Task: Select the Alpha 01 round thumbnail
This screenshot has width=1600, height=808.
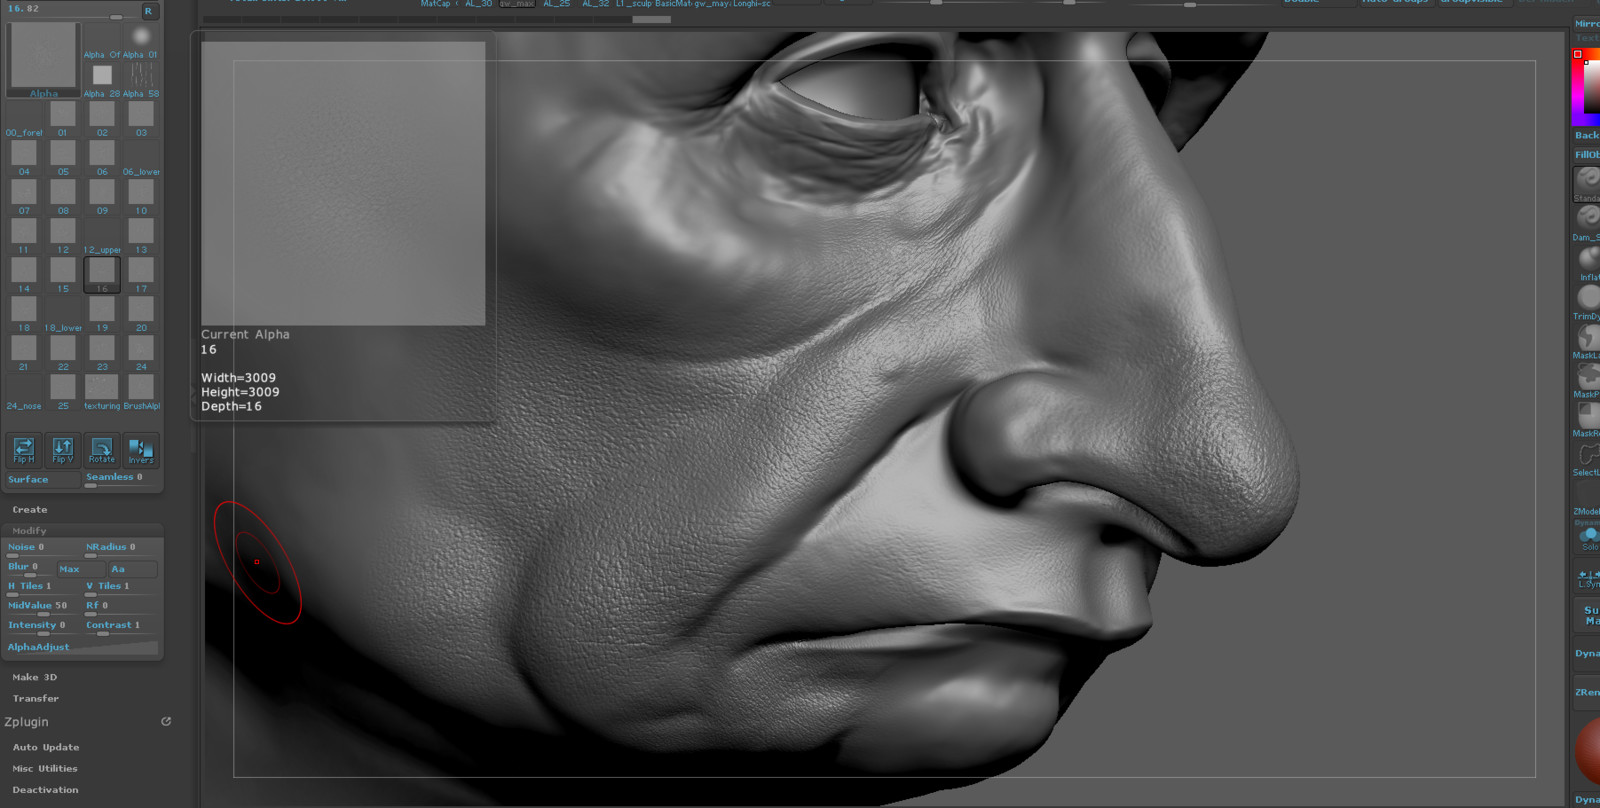Action: tap(141, 43)
